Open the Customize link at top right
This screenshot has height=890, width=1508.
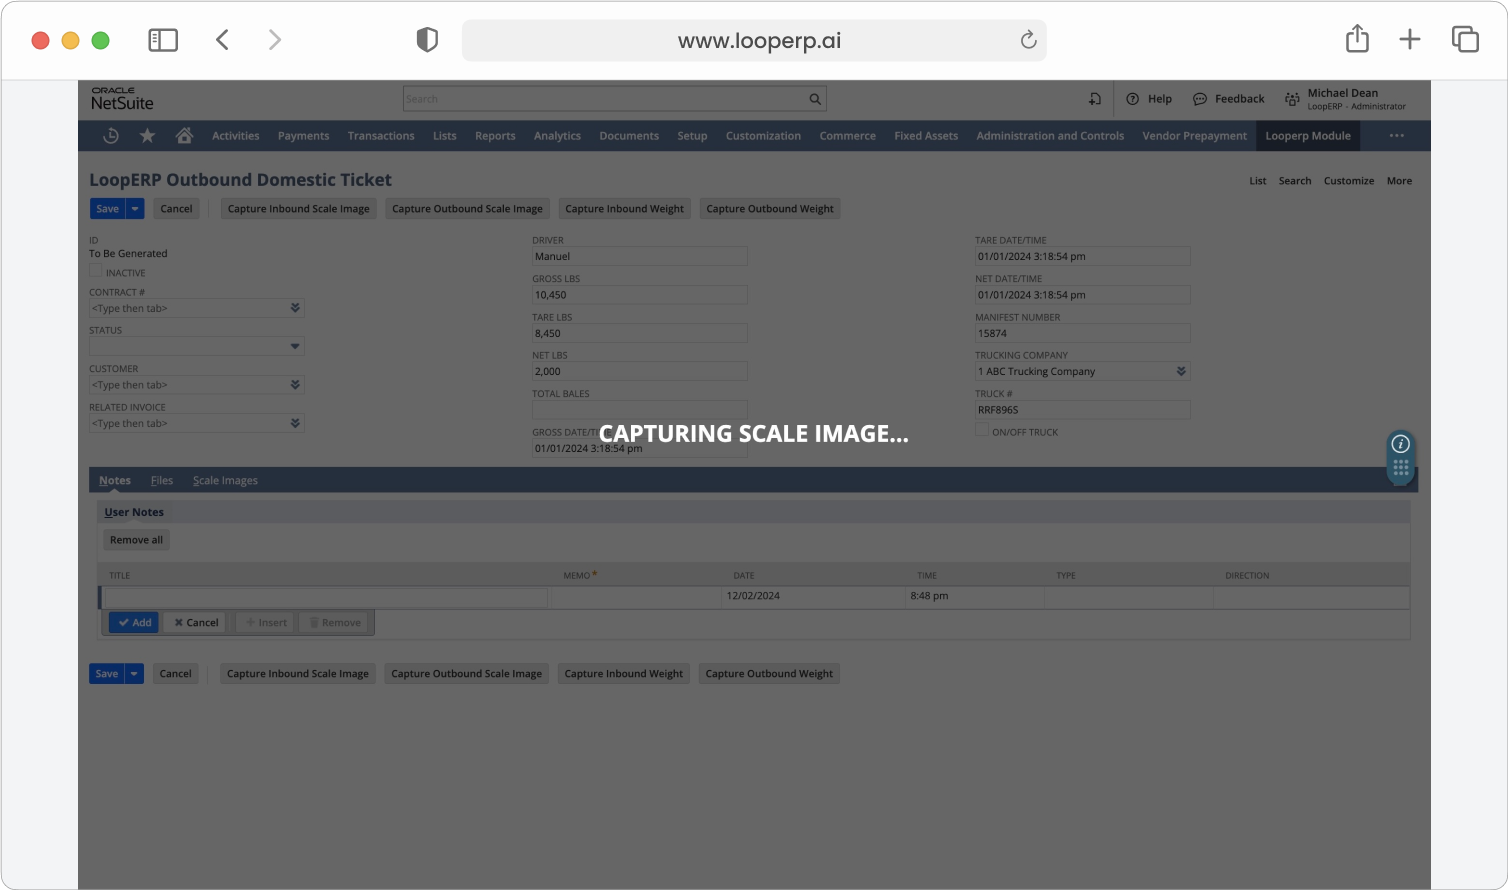coord(1349,181)
